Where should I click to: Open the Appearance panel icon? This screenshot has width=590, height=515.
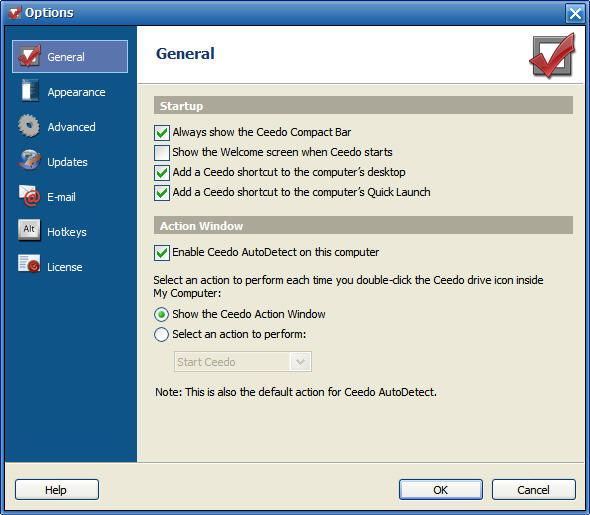(29, 91)
